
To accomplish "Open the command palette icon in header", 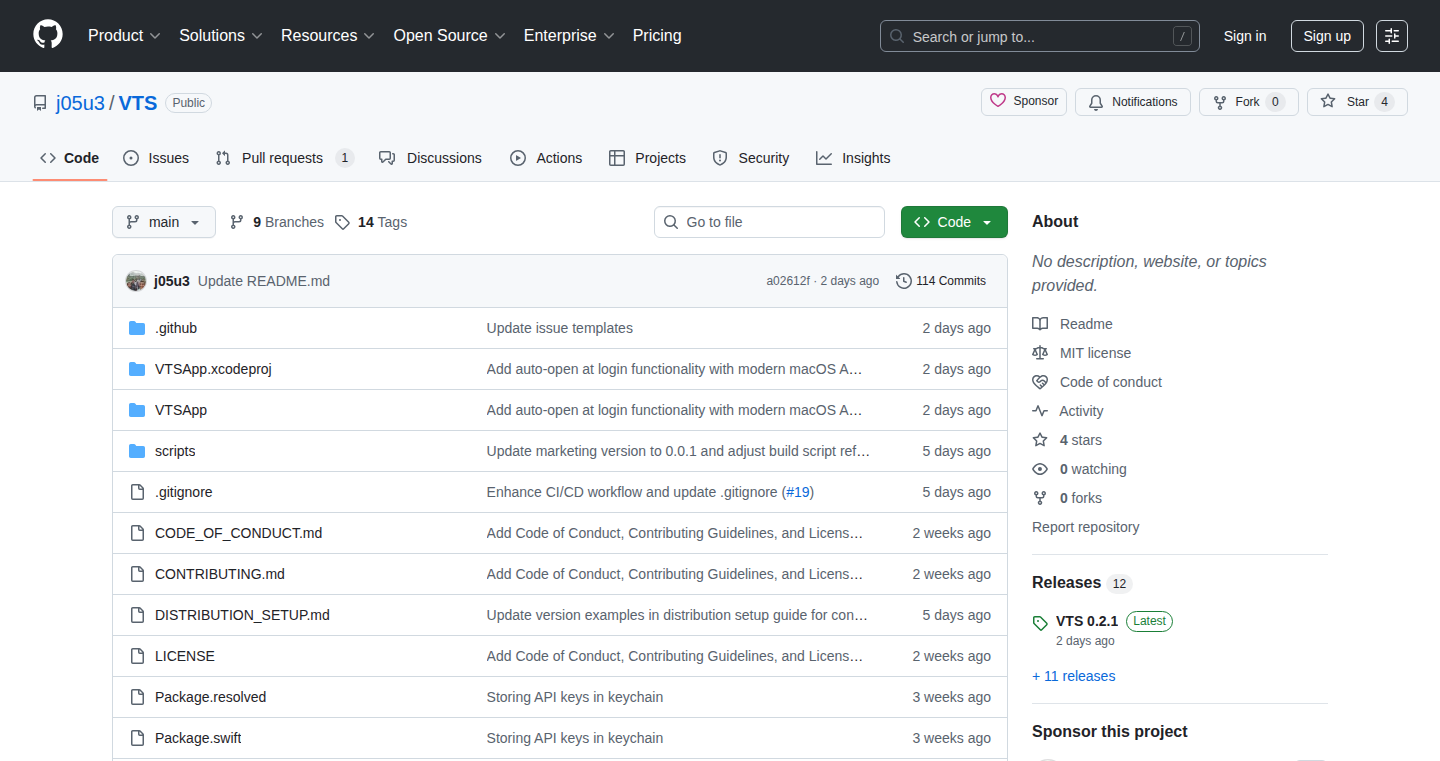I will [1391, 36].
